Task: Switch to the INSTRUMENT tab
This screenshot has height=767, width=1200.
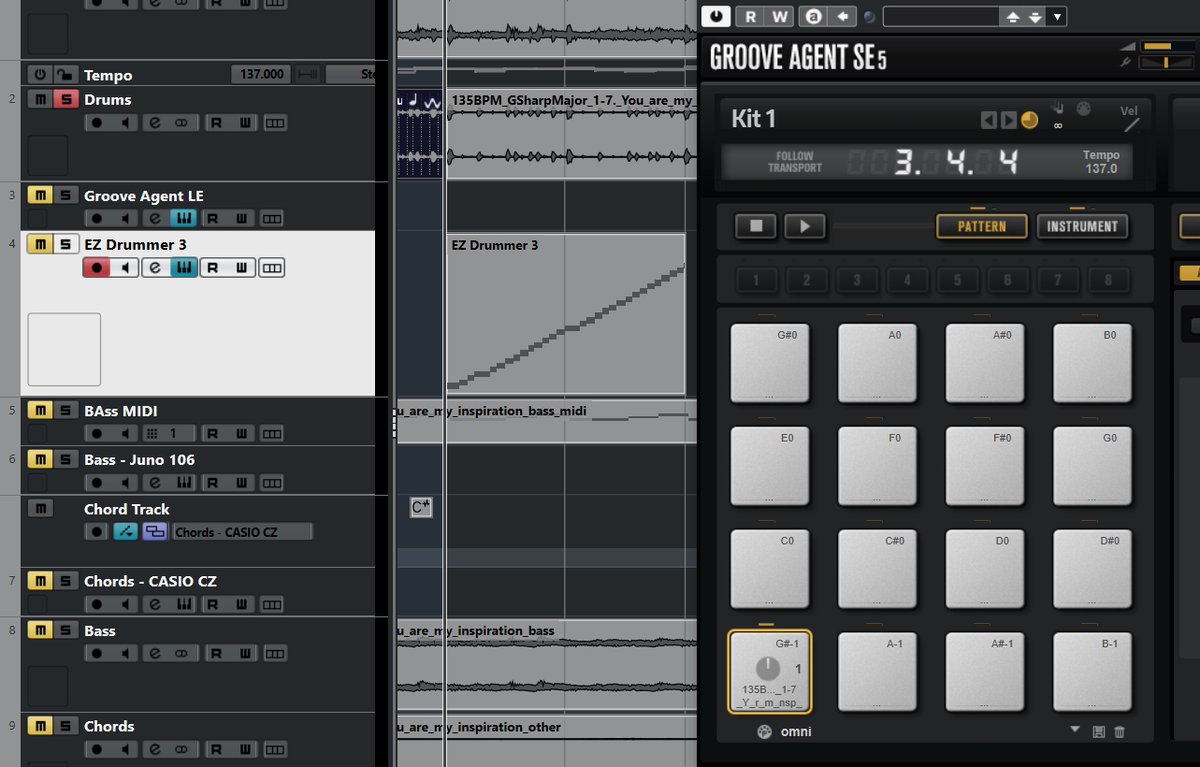Action: [1083, 227]
